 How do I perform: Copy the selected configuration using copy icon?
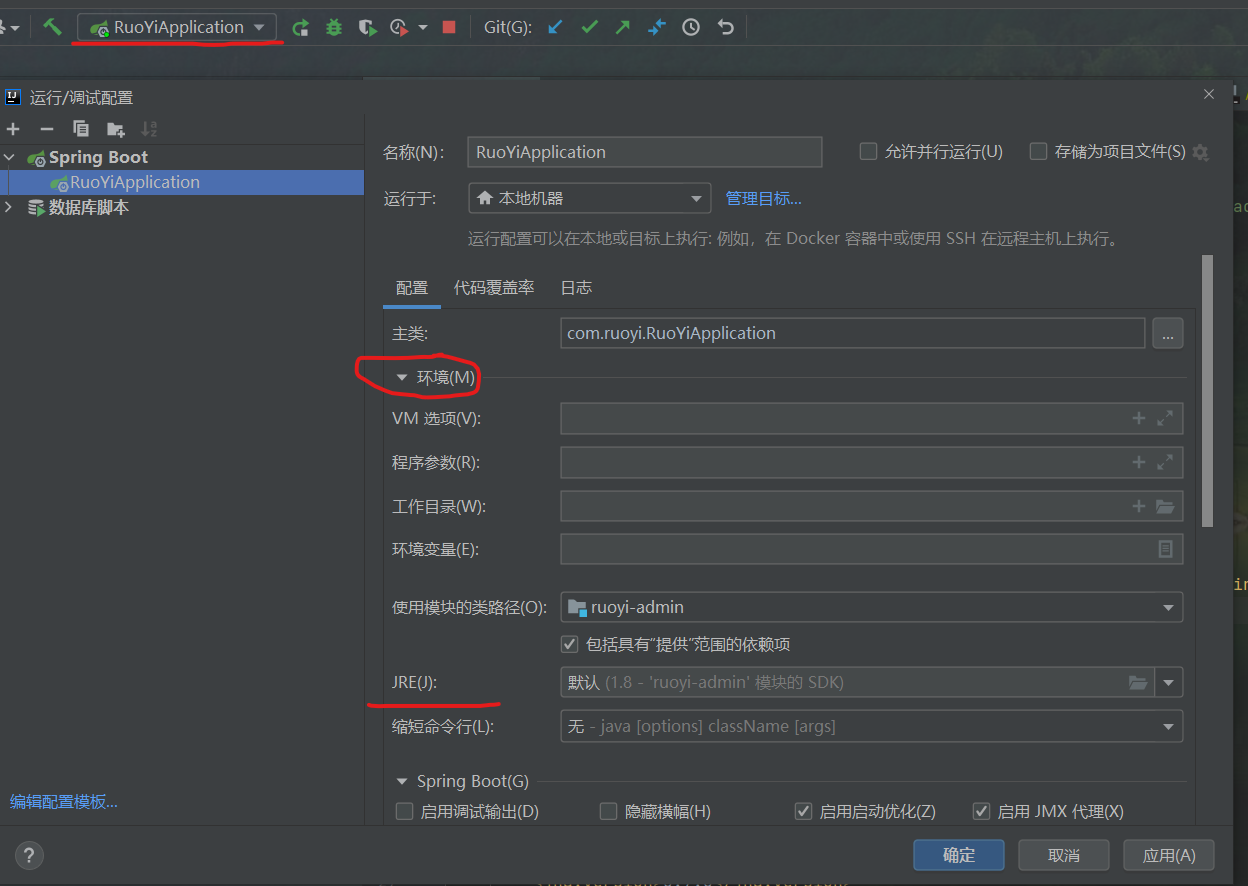(81, 128)
